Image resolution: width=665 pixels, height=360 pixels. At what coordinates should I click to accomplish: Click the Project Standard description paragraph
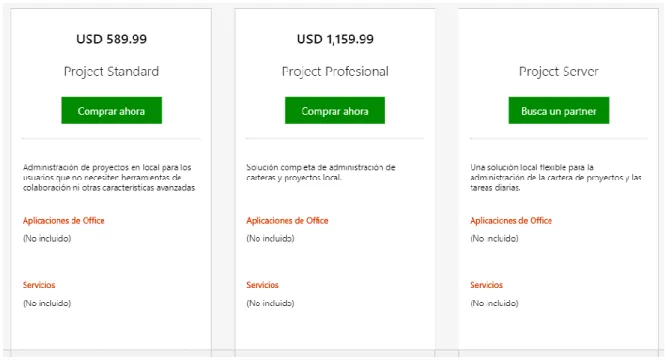click(x=109, y=177)
